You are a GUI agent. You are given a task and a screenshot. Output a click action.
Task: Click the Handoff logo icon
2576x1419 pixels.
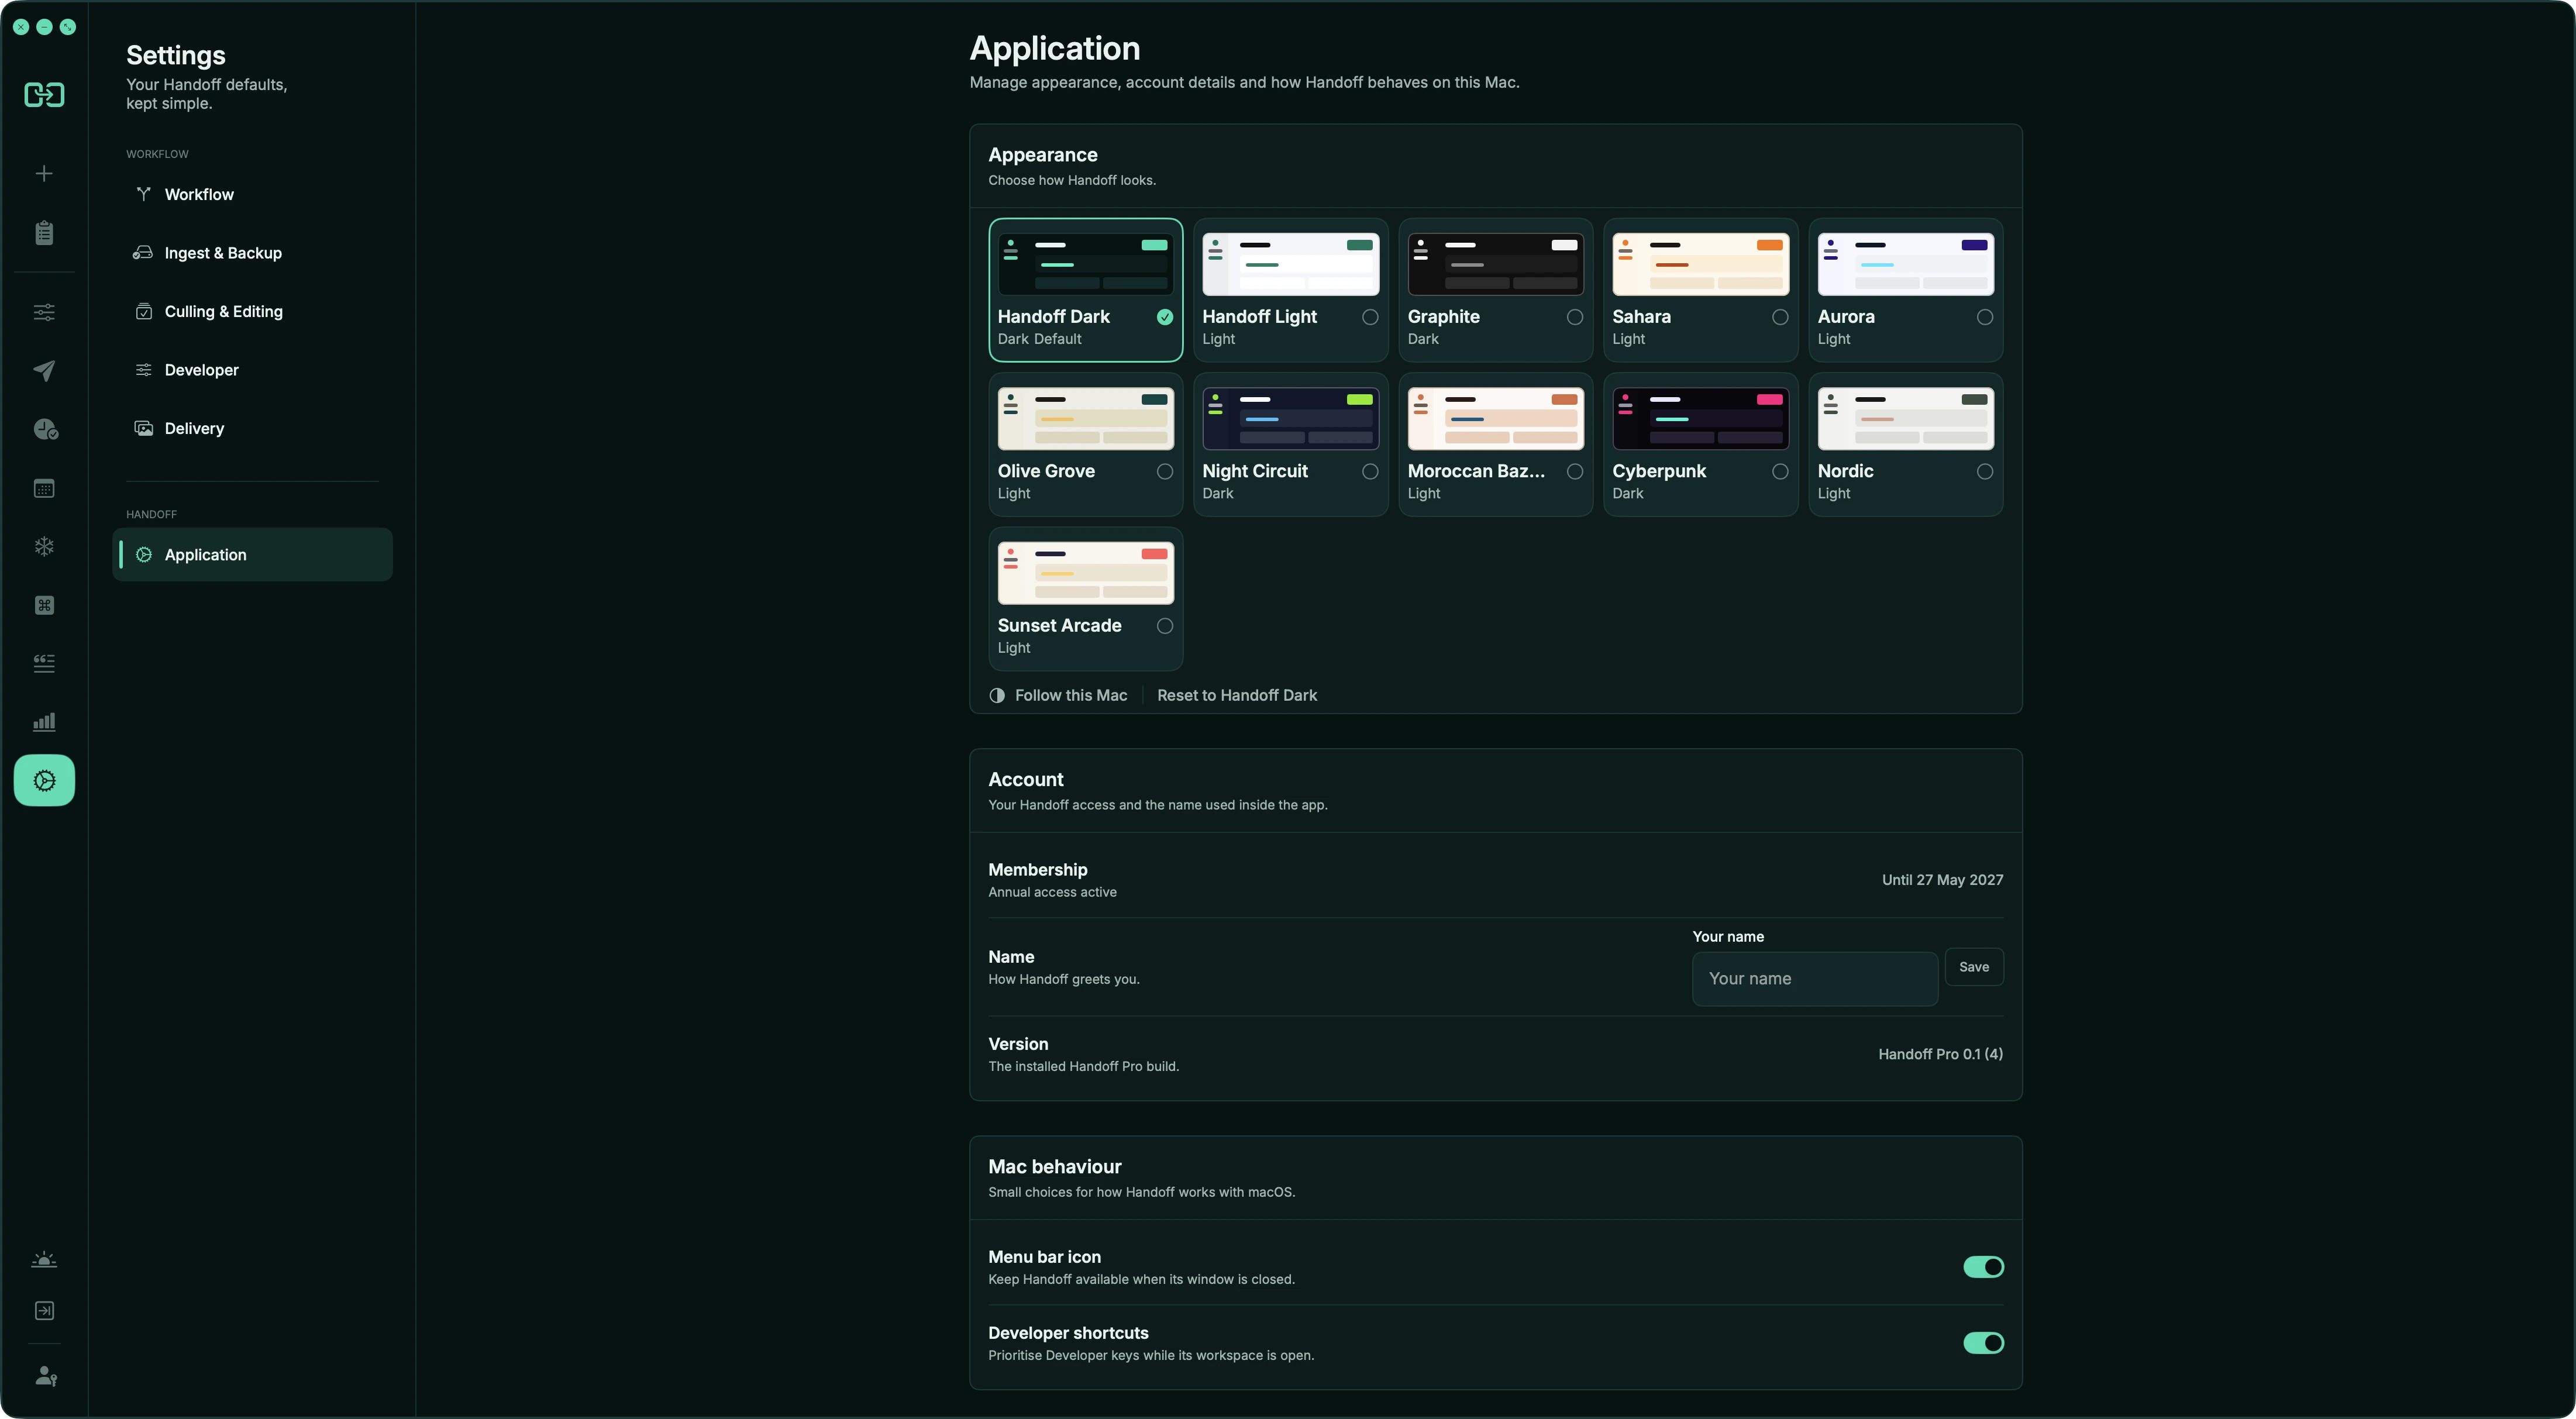click(x=44, y=95)
